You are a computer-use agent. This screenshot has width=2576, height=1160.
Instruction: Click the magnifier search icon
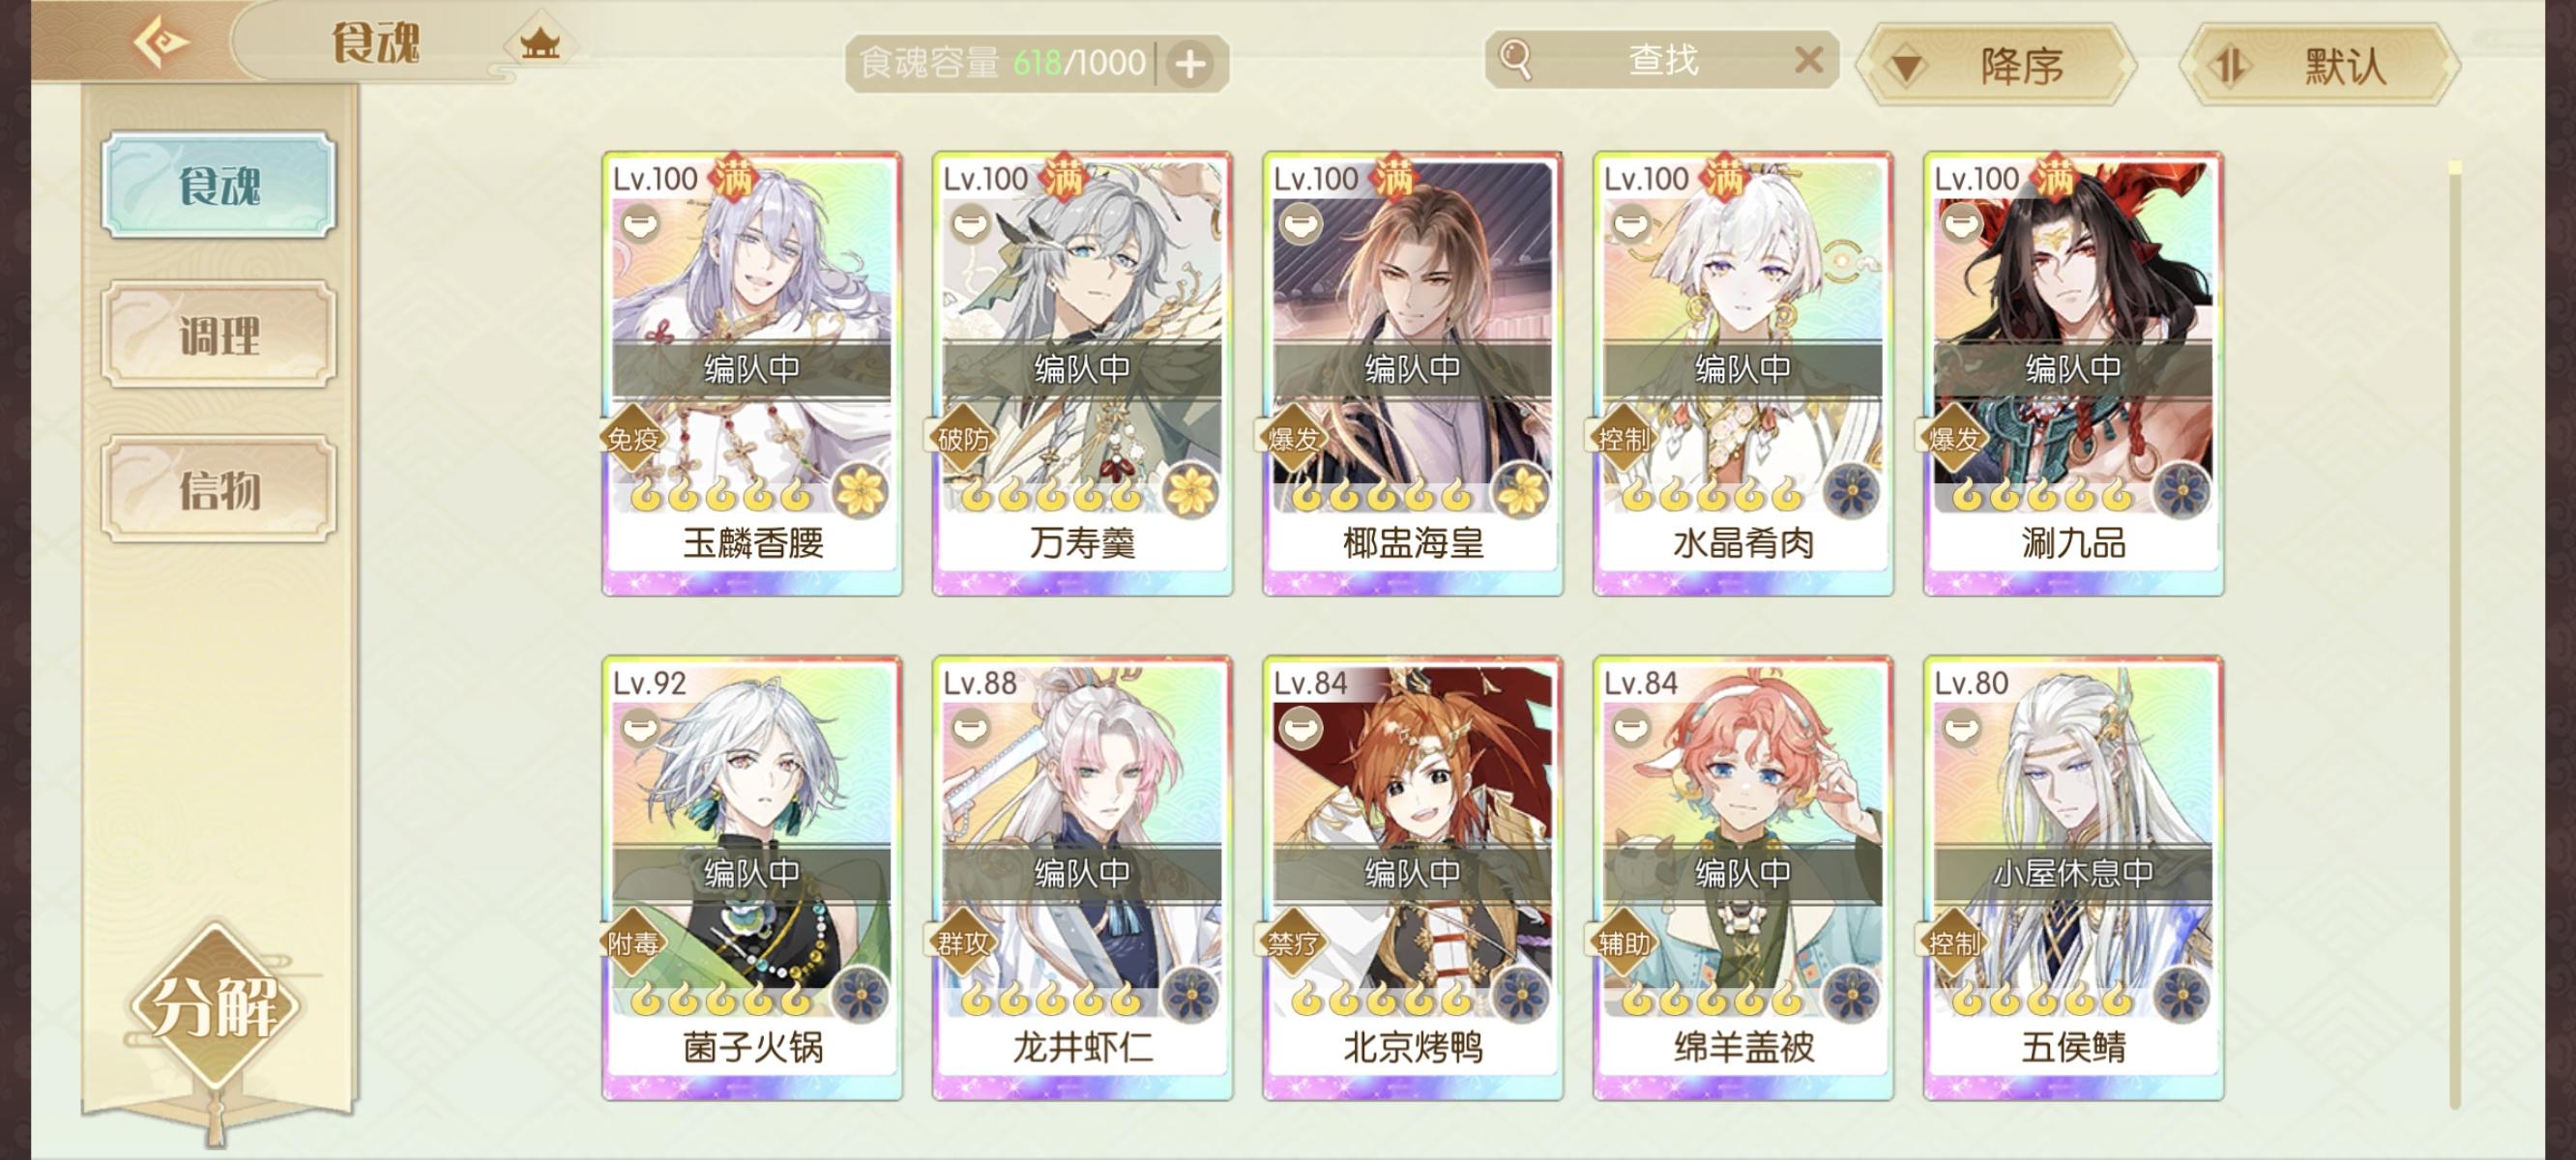tap(1516, 60)
